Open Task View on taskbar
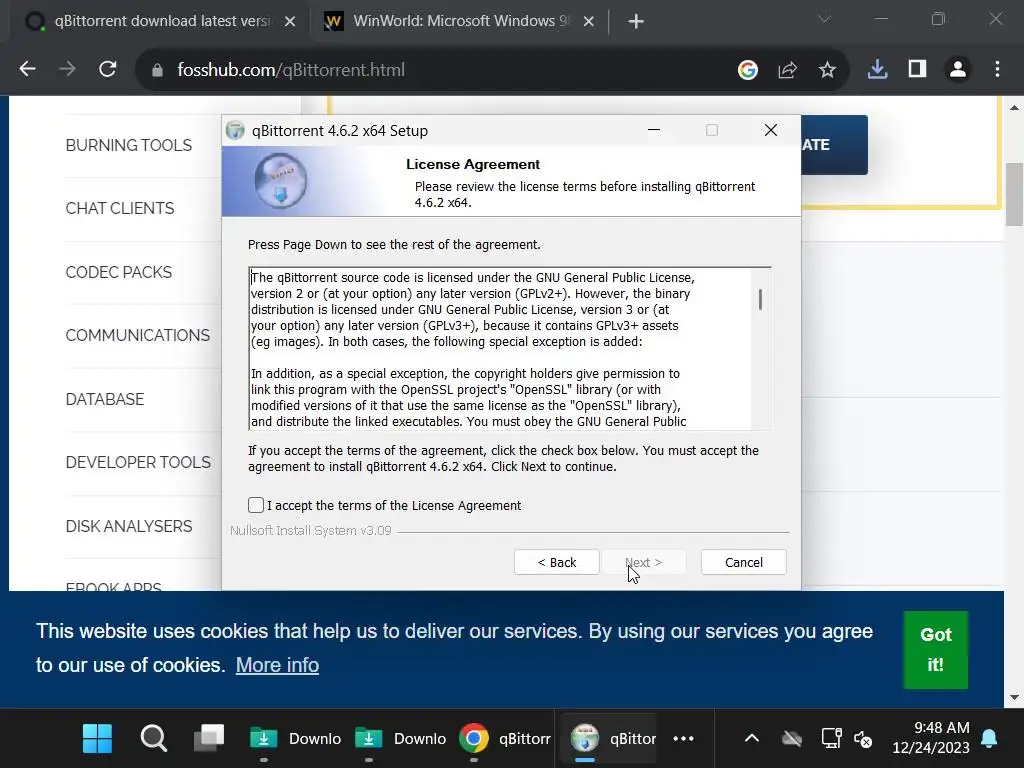Viewport: 1024px width, 768px height. (x=209, y=739)
